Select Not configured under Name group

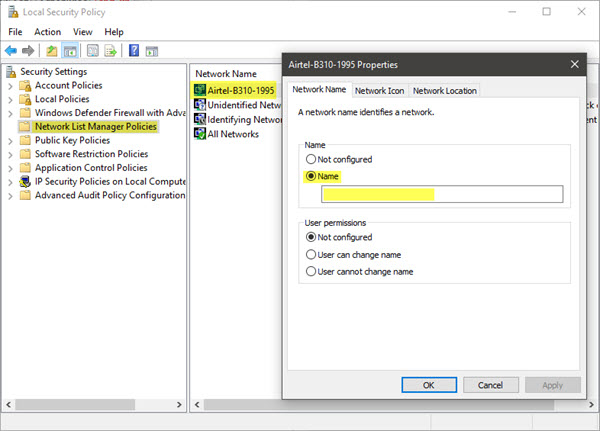(311, 159)
